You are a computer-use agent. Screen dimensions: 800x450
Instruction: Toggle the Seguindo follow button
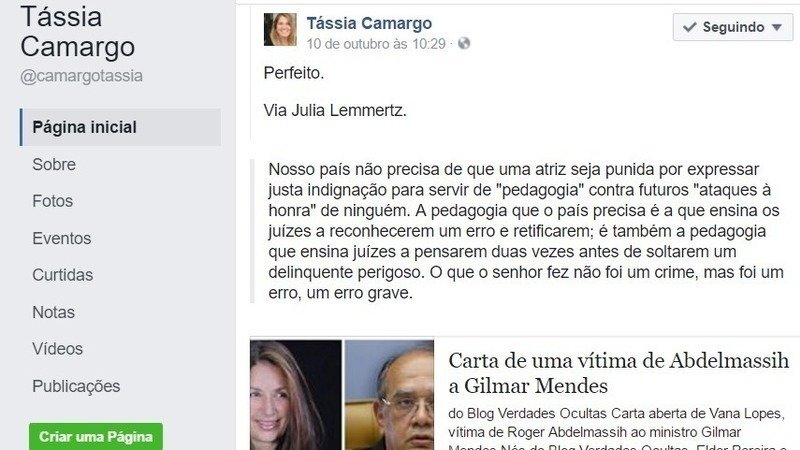pyautogui.click(x=733, y=27)
